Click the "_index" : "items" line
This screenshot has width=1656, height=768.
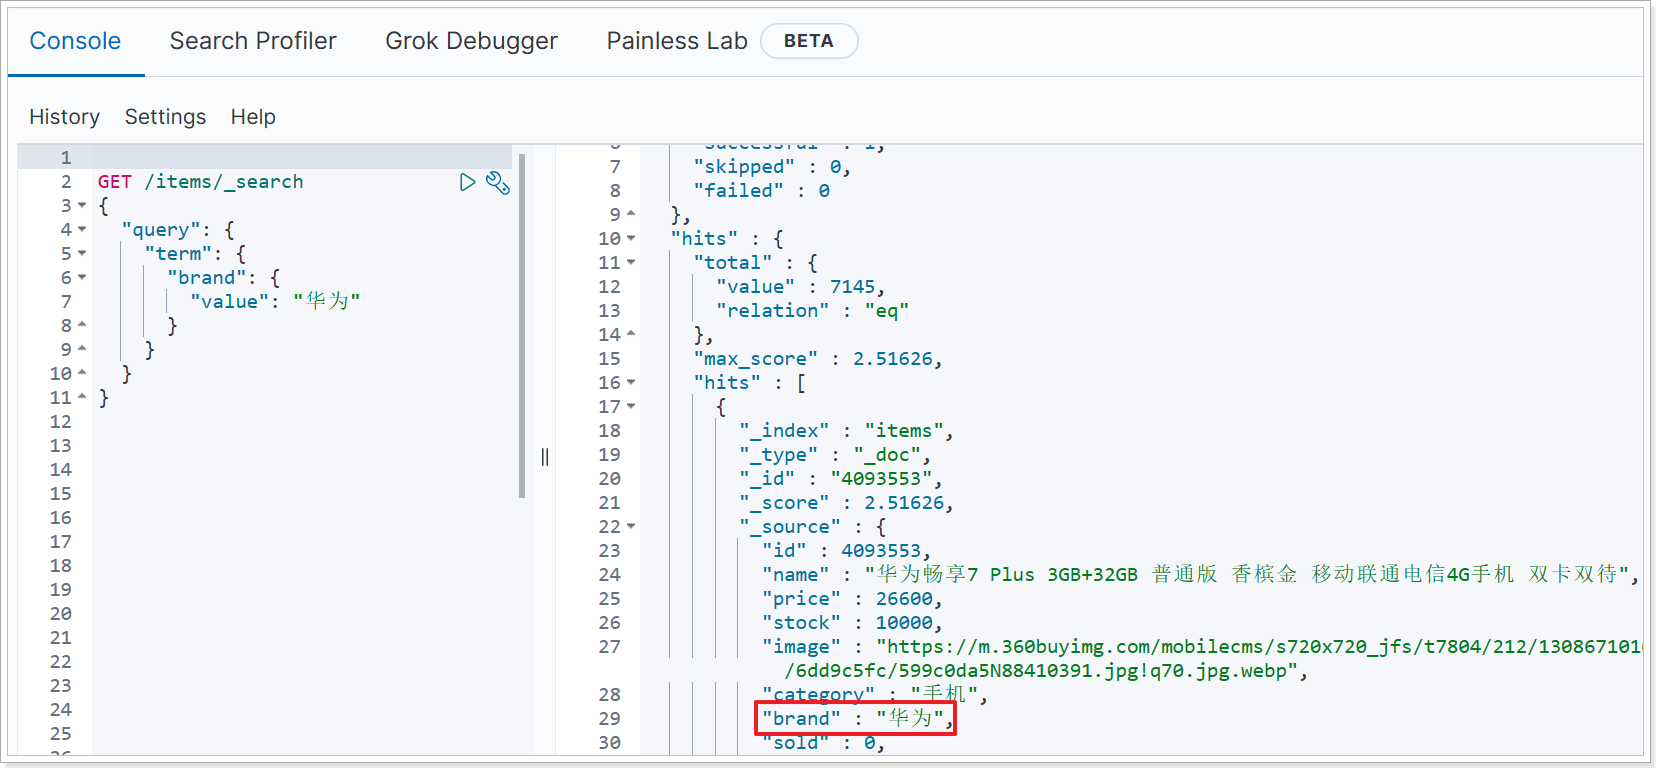point(846,431)
